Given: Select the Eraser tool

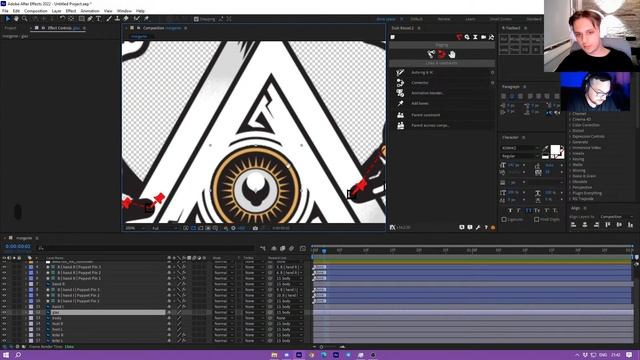Looking at the screenshot, I should [x=126, y=19].
